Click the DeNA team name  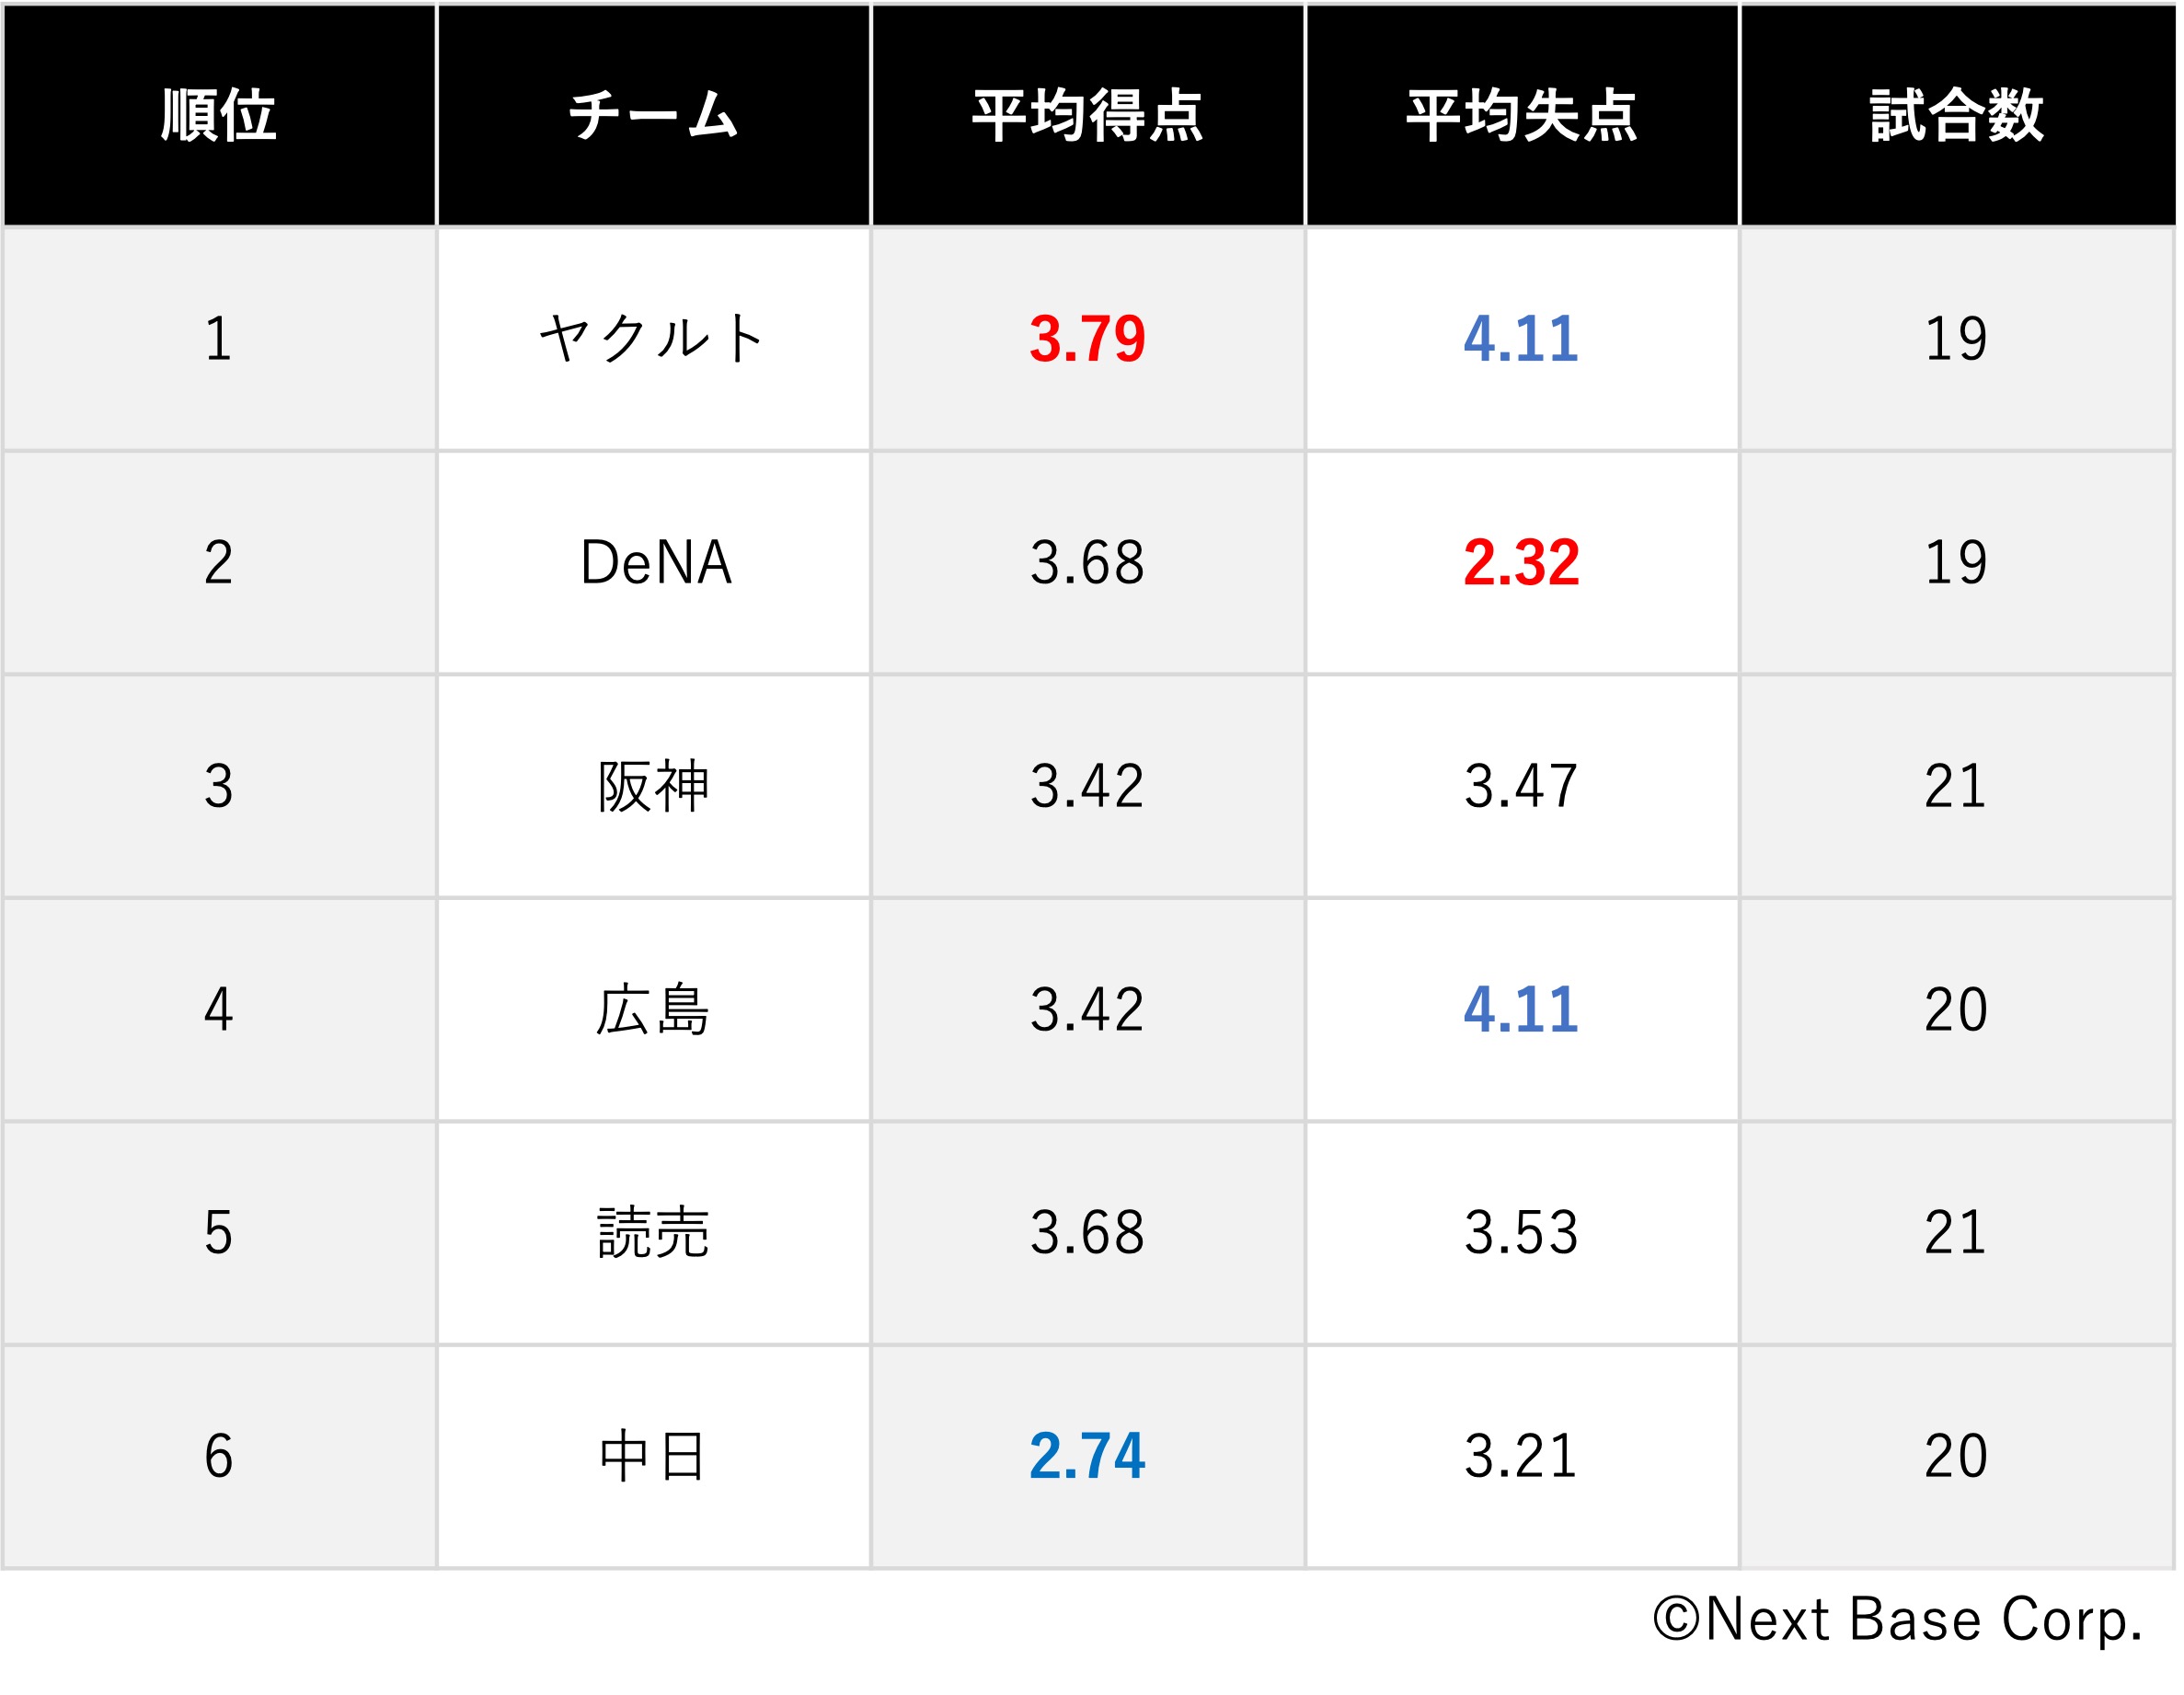pyautogui.click(x=656, y=562)
